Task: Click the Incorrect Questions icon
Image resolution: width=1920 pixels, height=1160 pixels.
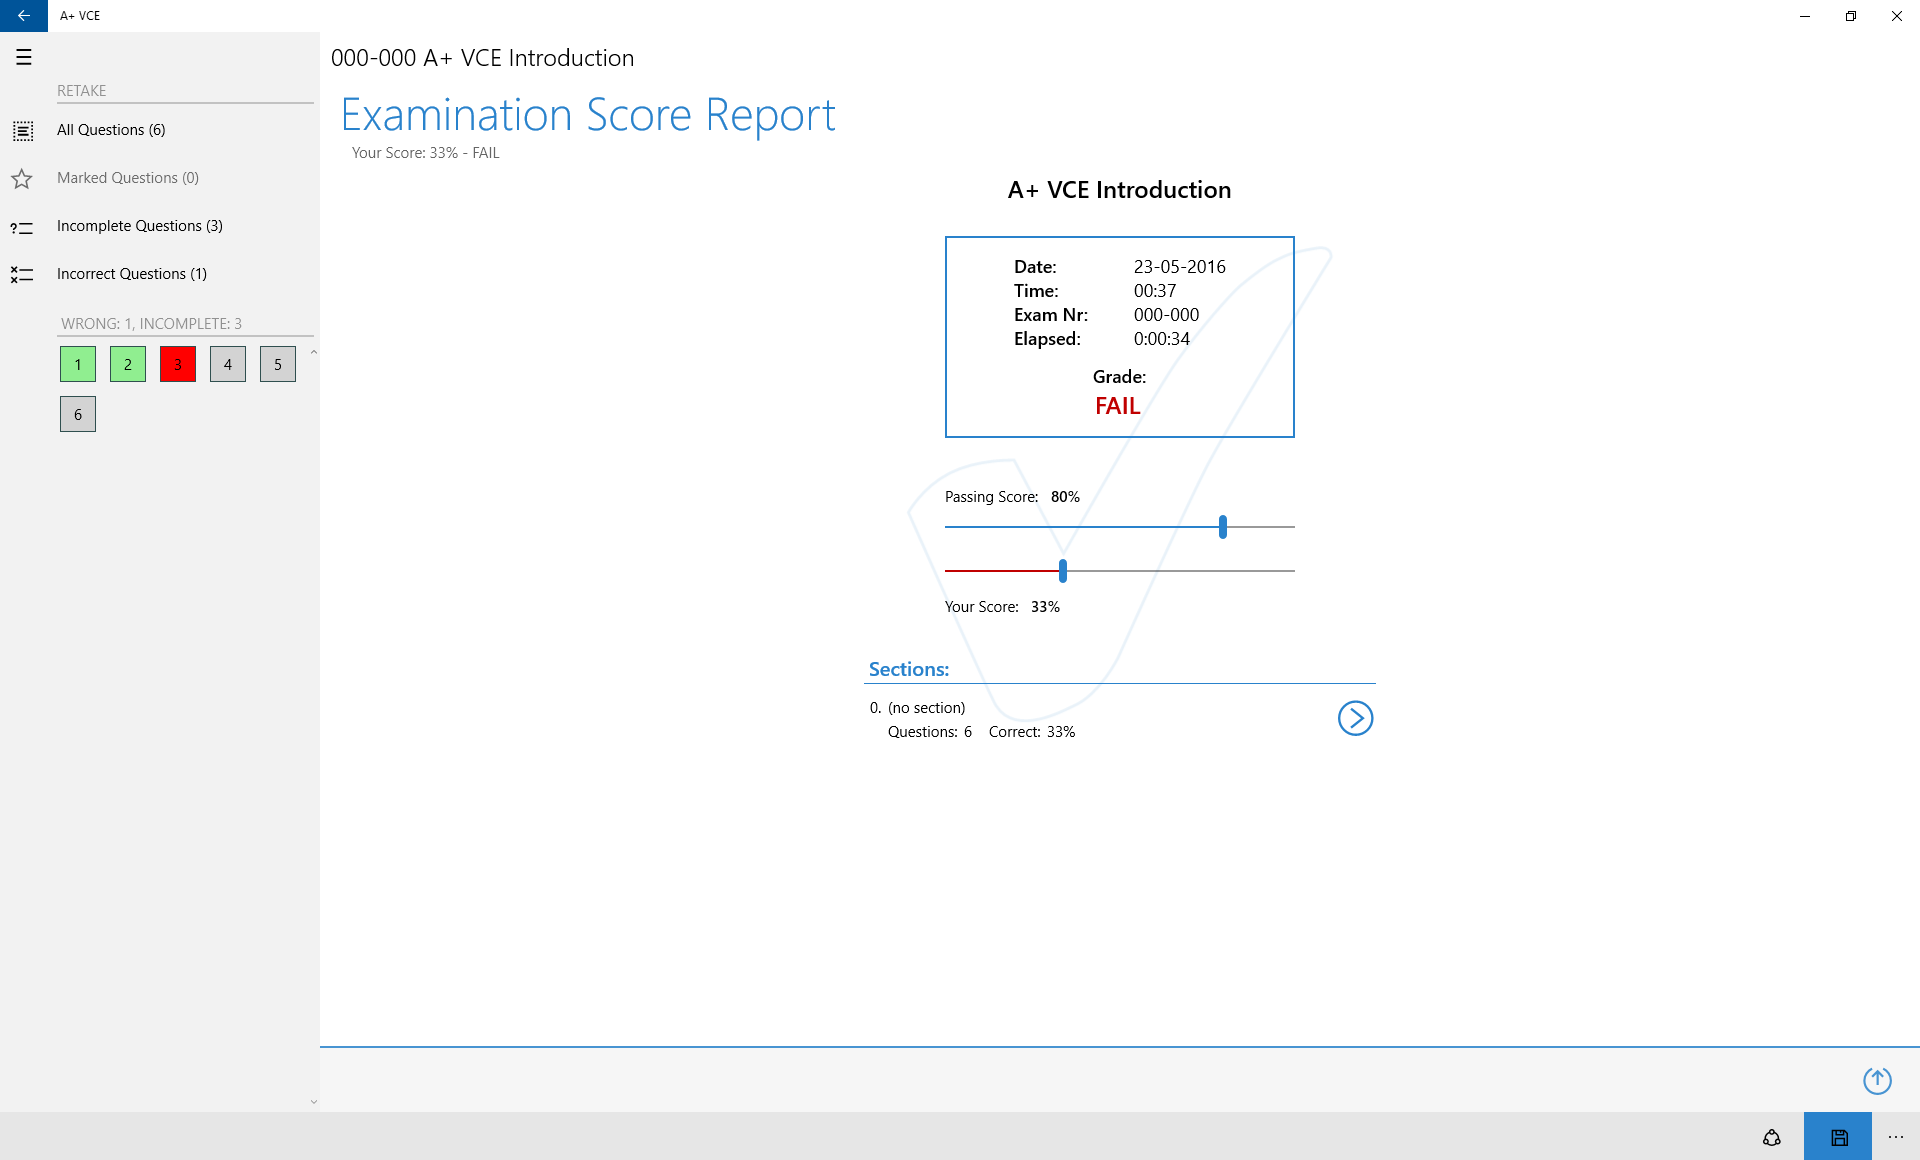Action: point(21,274)
